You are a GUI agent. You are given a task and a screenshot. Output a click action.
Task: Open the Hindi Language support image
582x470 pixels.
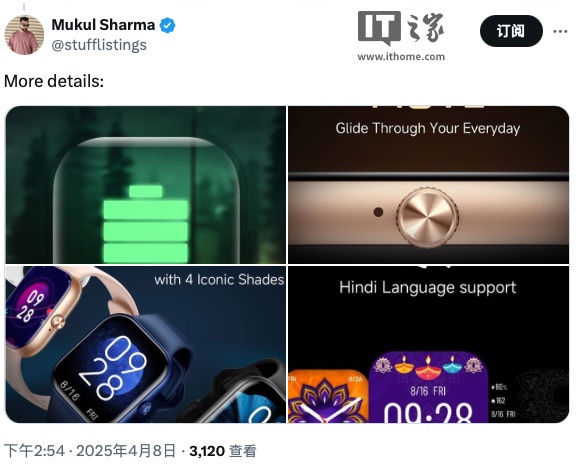pos(428,344)
